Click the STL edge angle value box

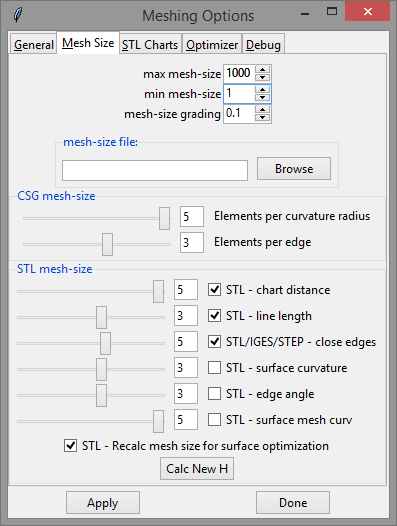point(186,393)
